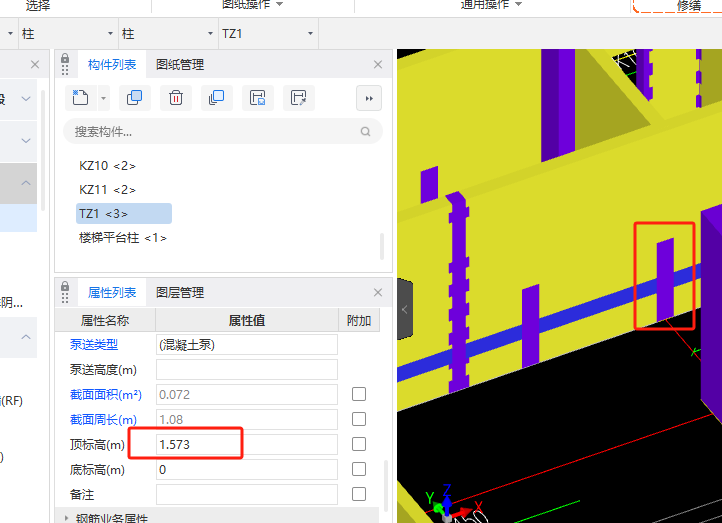Image resolution: width=722 pixels, height=523 pixels.
Task: Click the 属性值 column header
Action: [x=247, y=320]
